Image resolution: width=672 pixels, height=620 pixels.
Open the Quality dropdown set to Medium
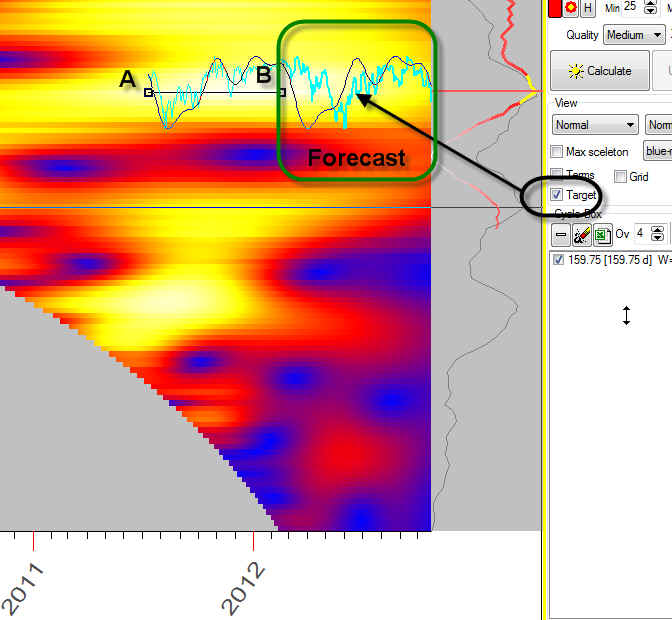click(634, 35)
